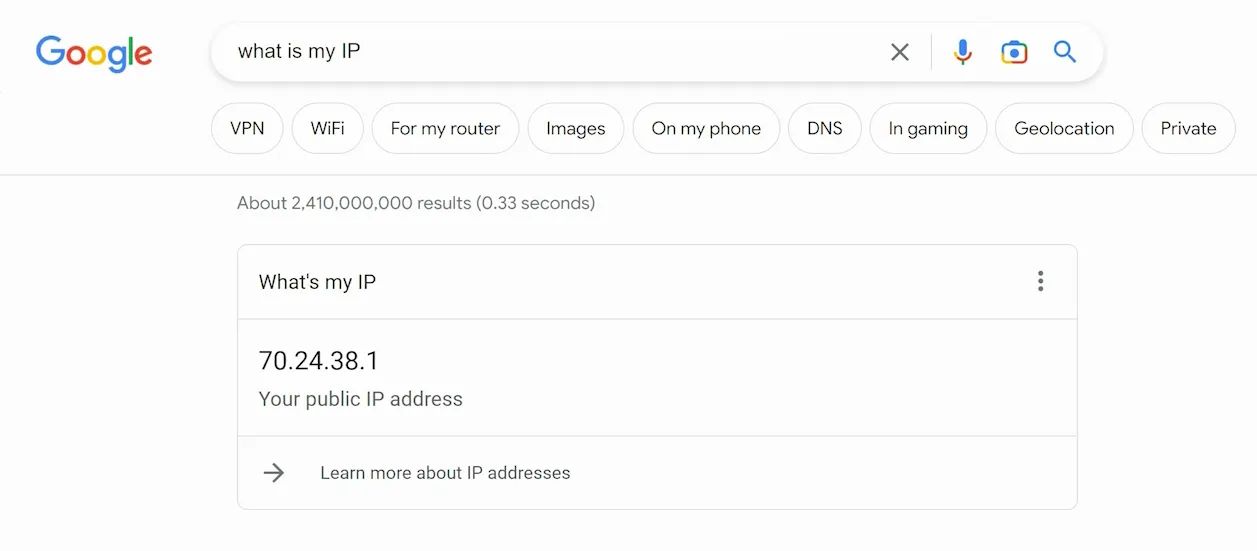1257x551 pixels.
Task: Select the DNS filter chip
Action: [825, 128]
